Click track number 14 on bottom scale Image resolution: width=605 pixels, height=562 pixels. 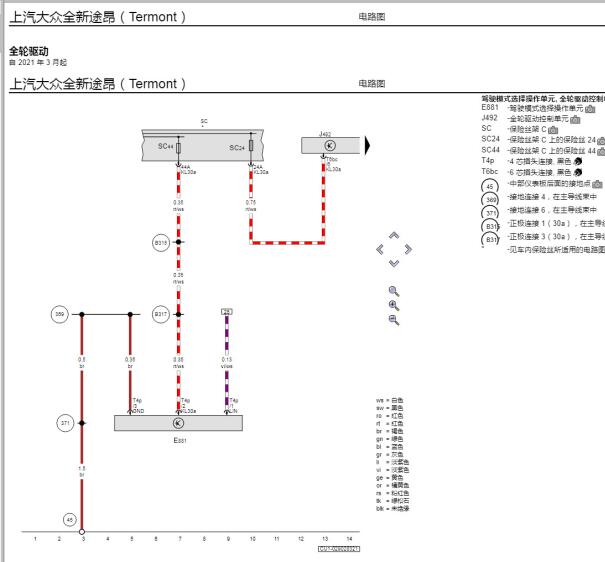pyautogui.click(x=349, y=539)
